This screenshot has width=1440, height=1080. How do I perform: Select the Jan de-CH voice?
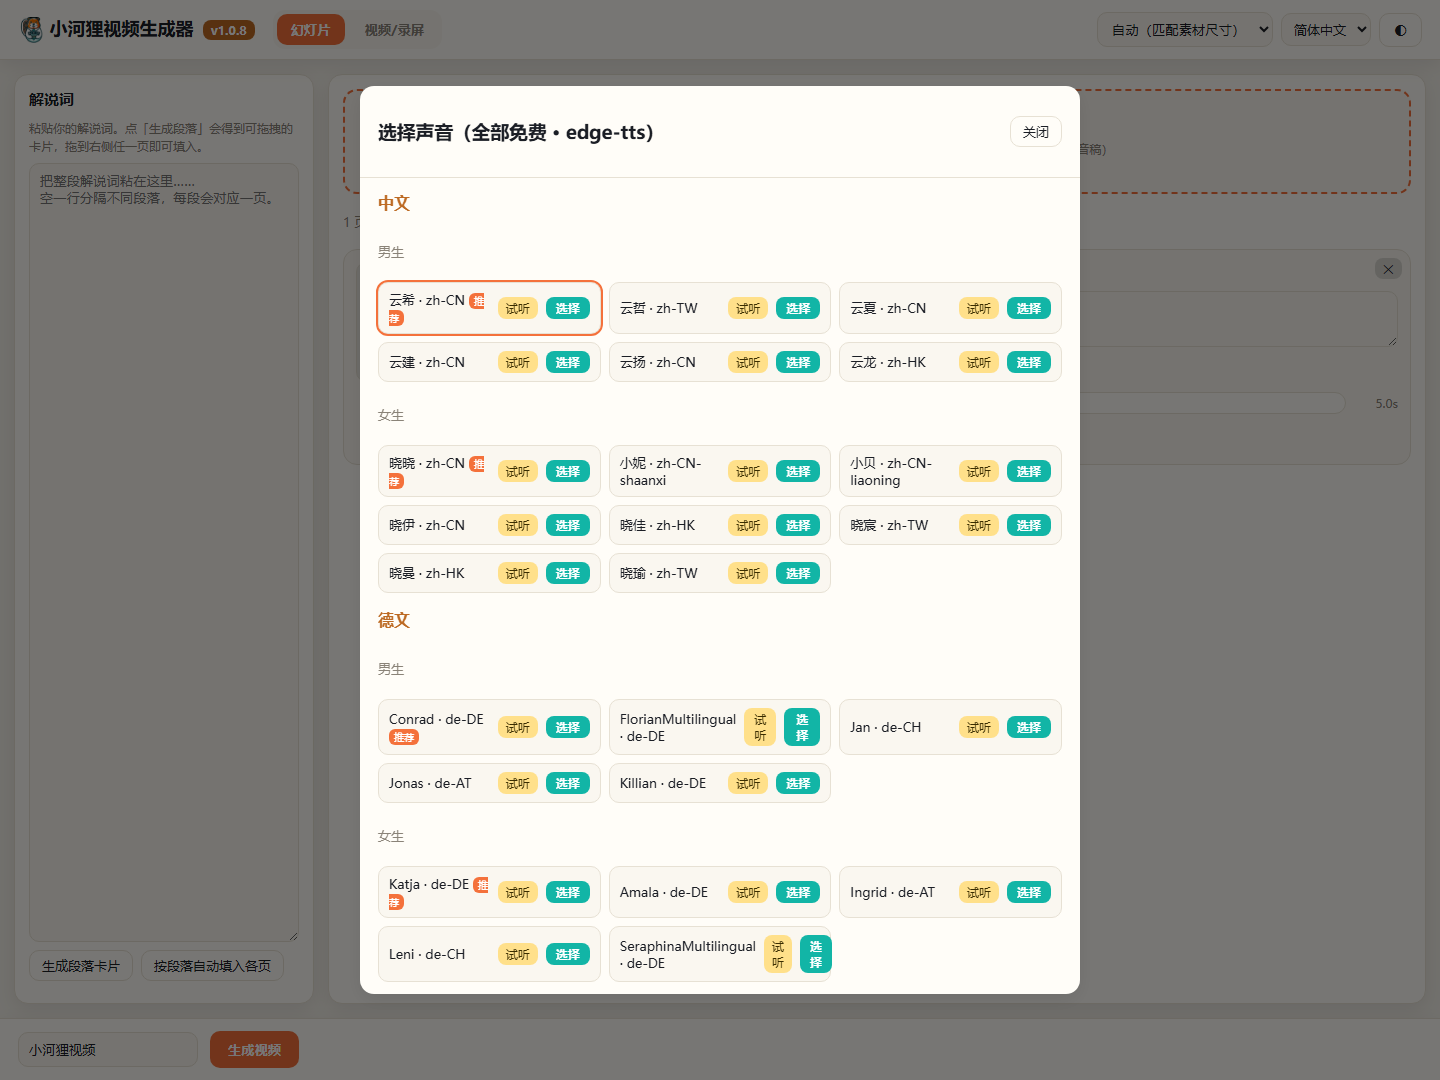click(1029, 728)
